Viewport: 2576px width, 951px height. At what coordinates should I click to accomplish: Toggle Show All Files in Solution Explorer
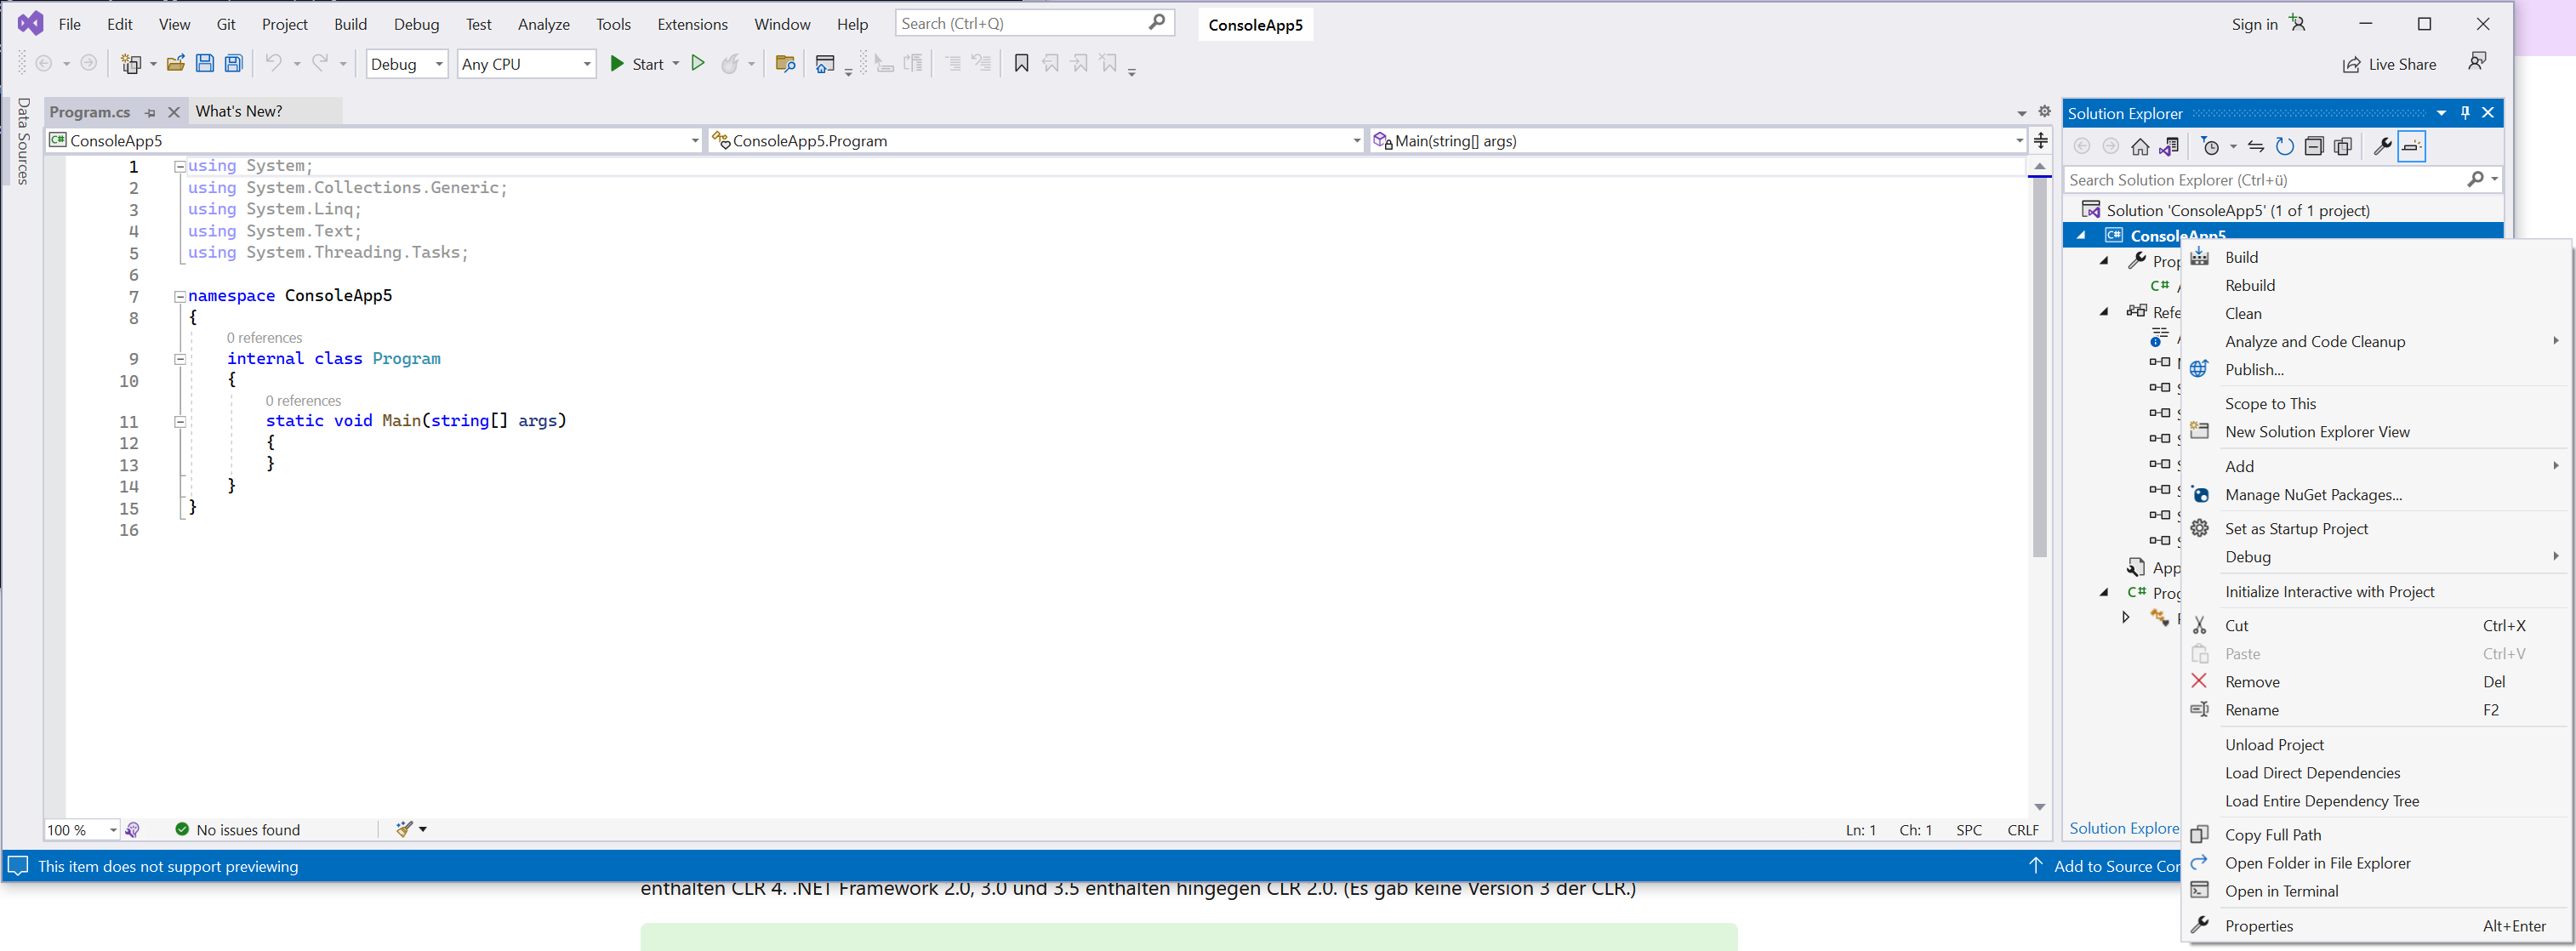(x=2343, y=147)
